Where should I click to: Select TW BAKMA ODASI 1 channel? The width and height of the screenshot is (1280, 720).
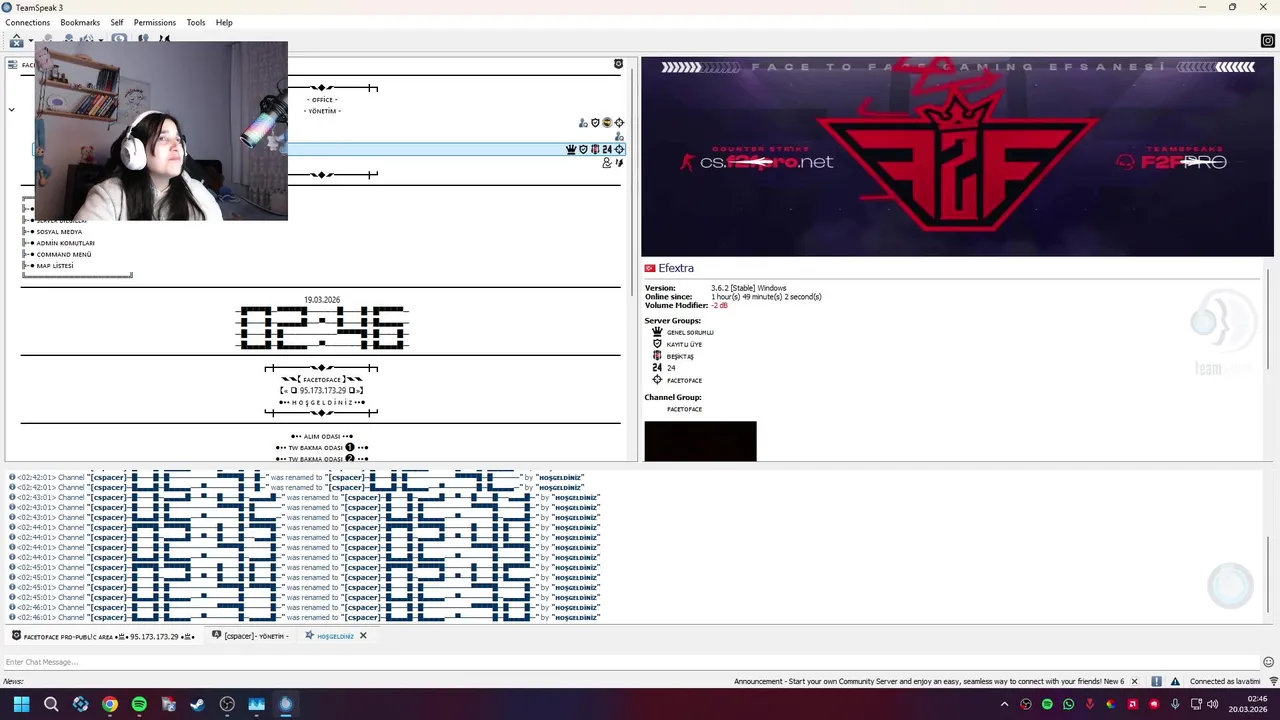click(x=322, y=448)
